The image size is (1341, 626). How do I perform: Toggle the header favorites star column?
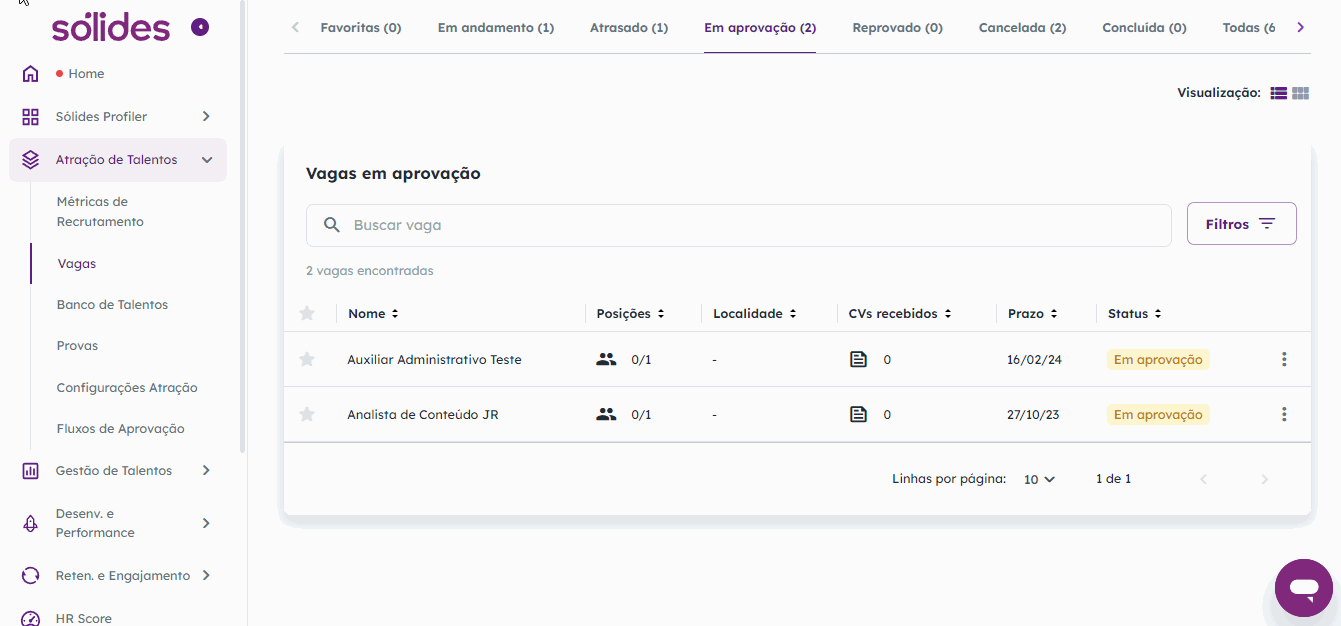tap(307, 313)
